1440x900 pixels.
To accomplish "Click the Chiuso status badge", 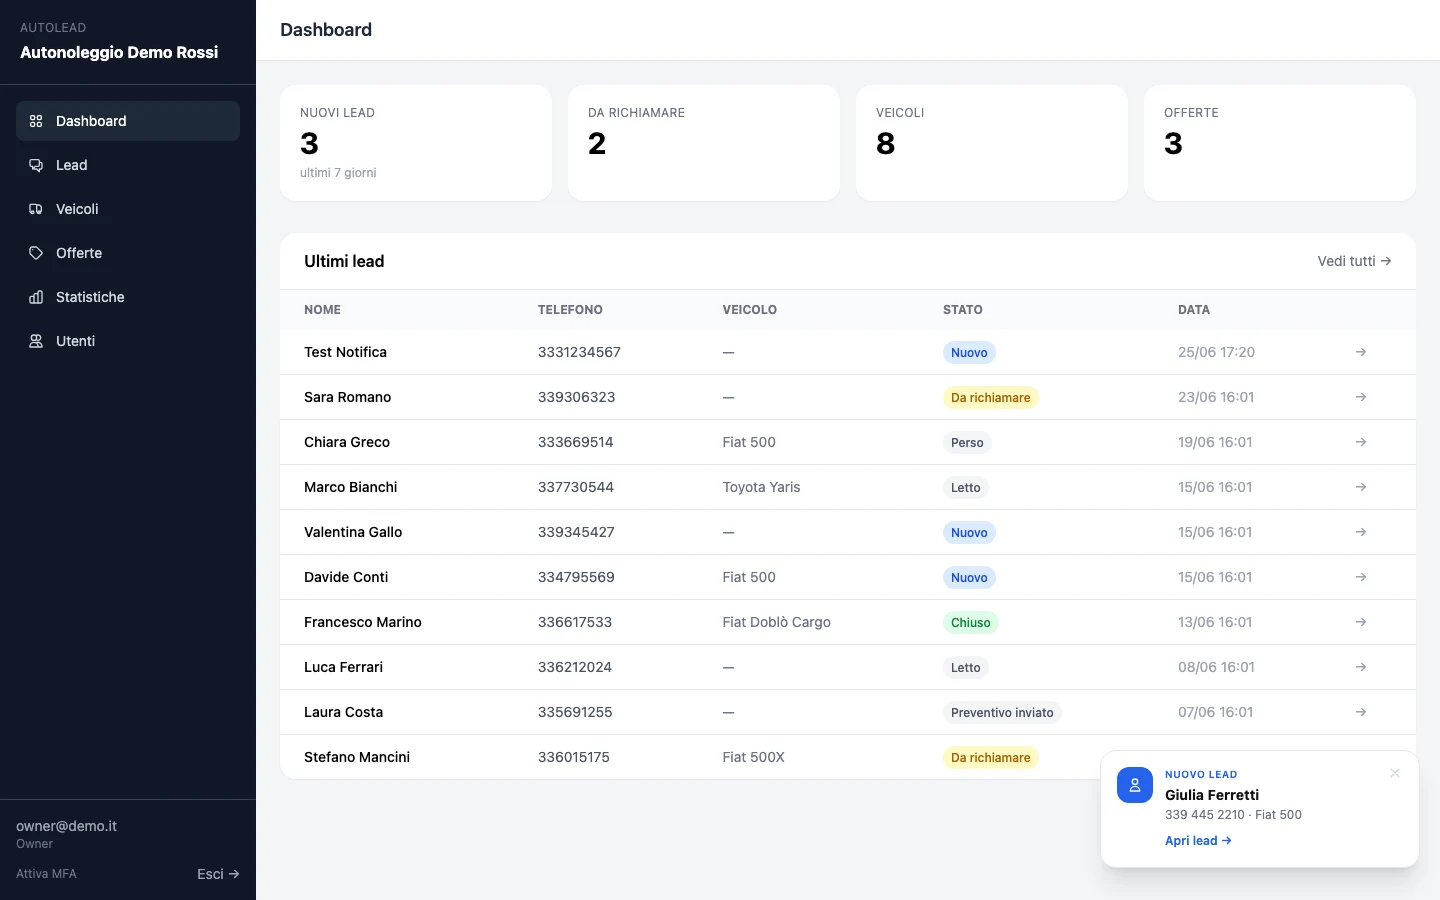I will tap(970, 622).
